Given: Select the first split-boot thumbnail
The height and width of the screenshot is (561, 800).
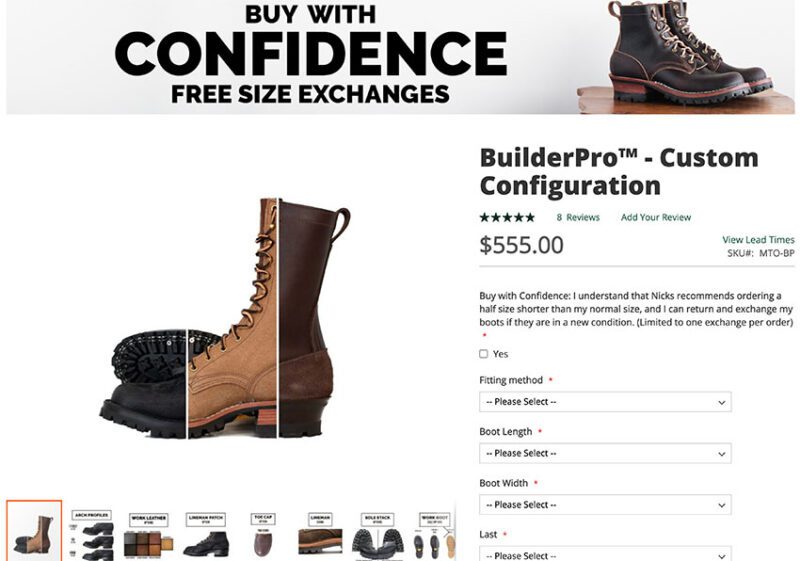Looking at the screenshot, I should click(x=34, y=531).
